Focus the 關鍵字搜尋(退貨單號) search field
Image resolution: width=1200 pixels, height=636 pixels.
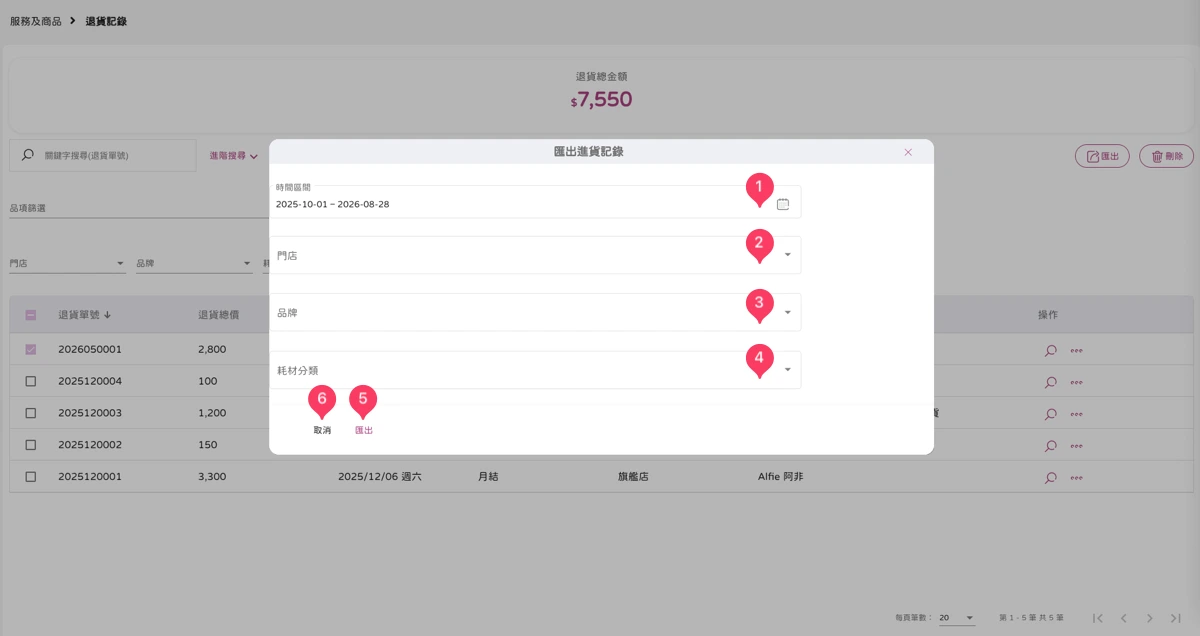click(102, 155)
